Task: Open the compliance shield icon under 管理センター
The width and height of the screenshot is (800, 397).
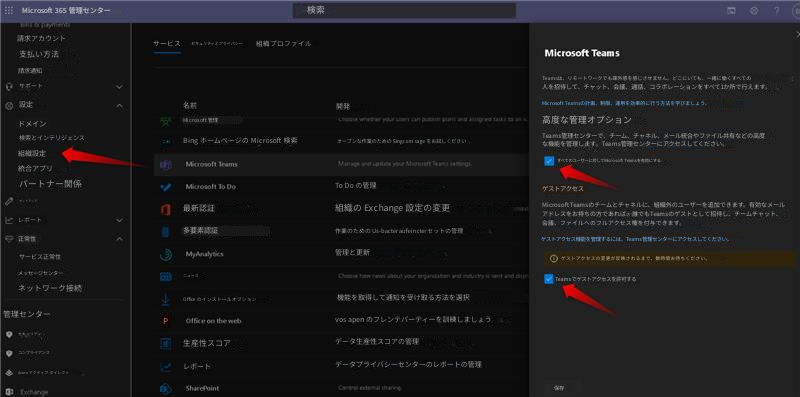Action: (9, 353)
